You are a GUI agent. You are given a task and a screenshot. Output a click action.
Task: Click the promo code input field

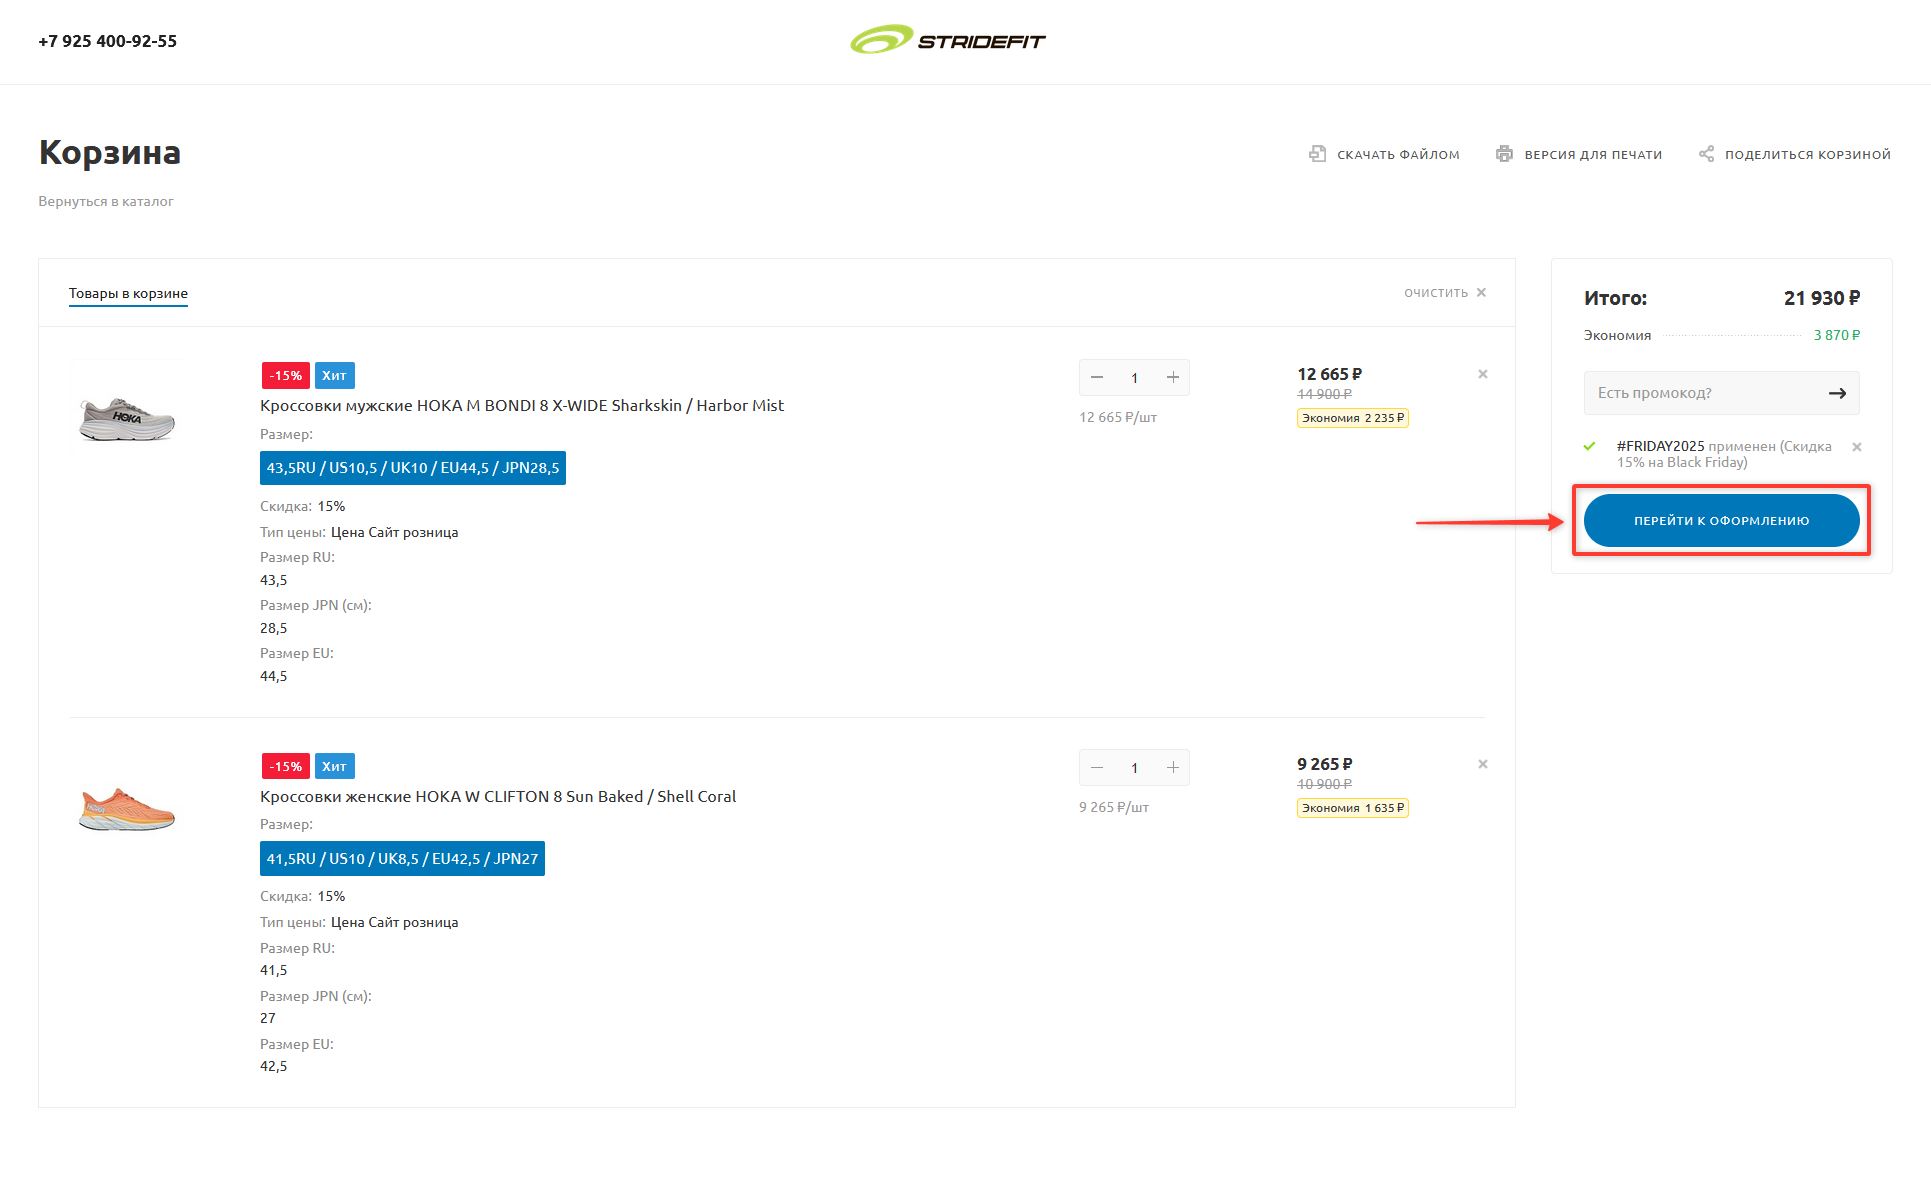point(1702,393)
